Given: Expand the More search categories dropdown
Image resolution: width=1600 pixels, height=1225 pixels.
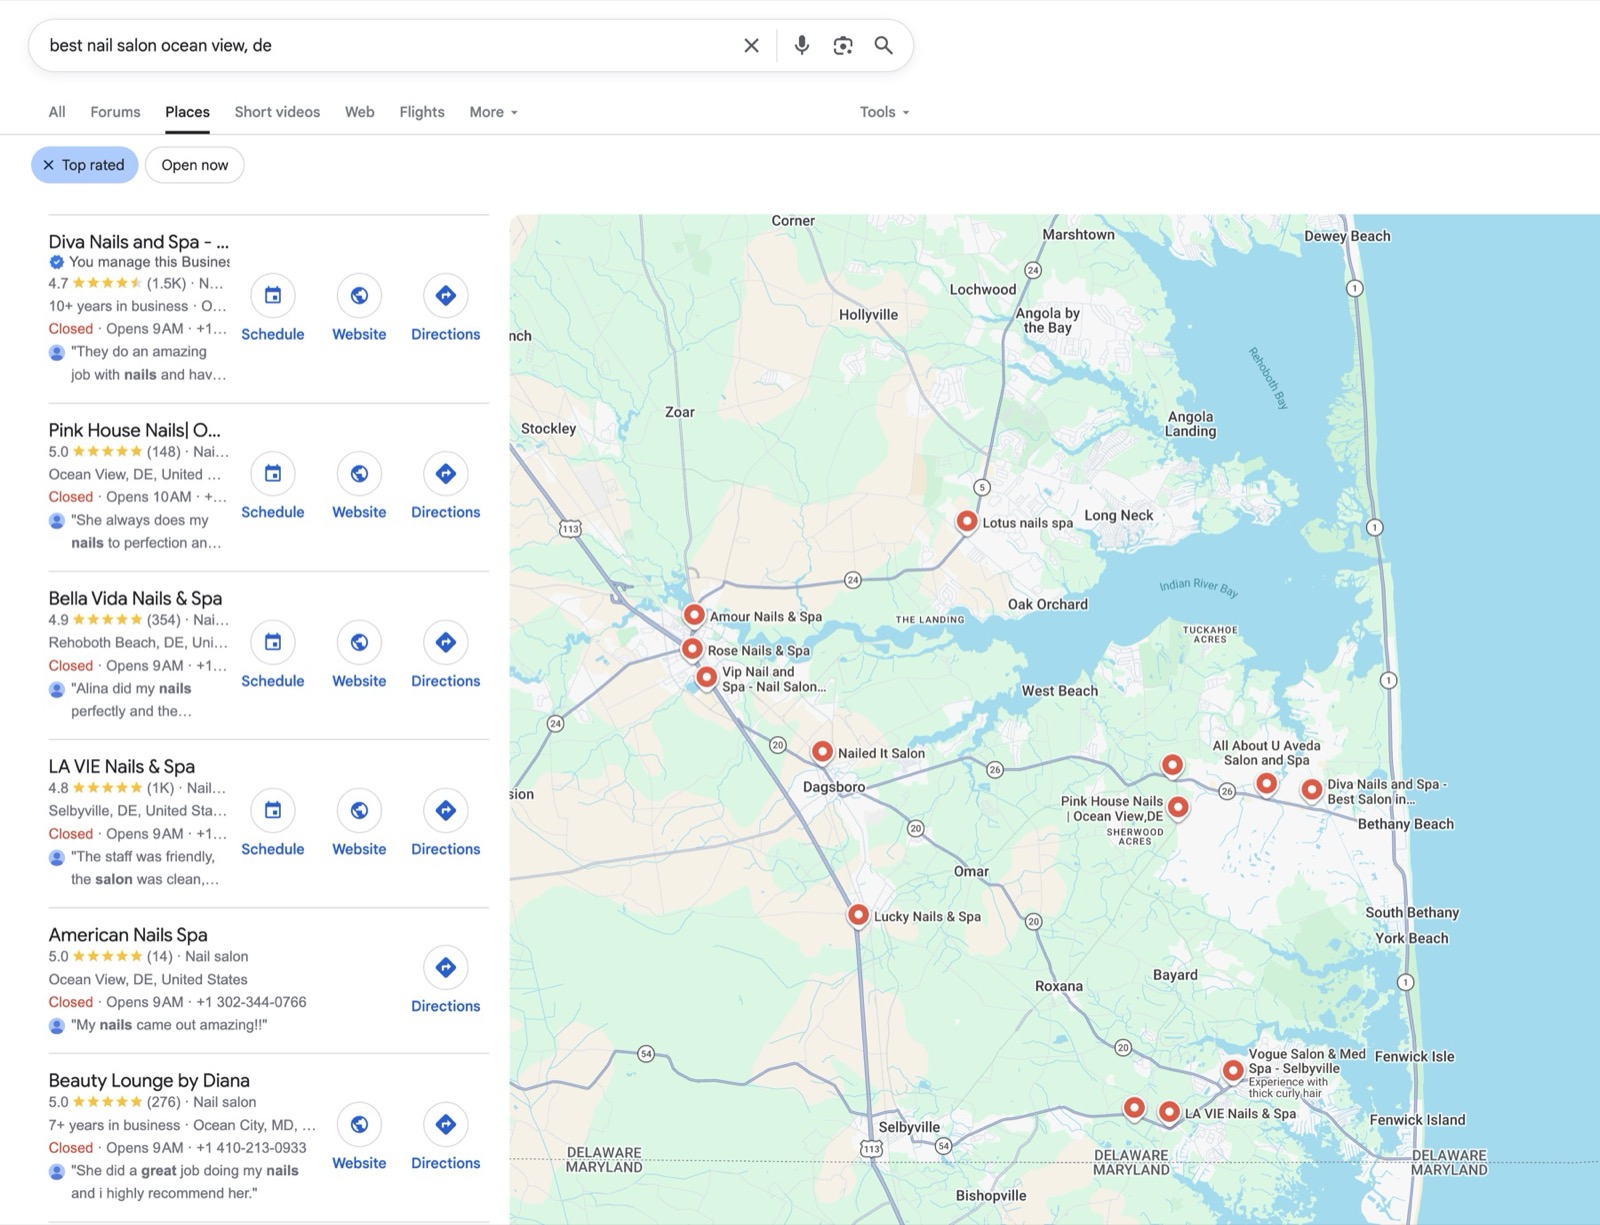Looking at the screenshot, I should 493,112.
